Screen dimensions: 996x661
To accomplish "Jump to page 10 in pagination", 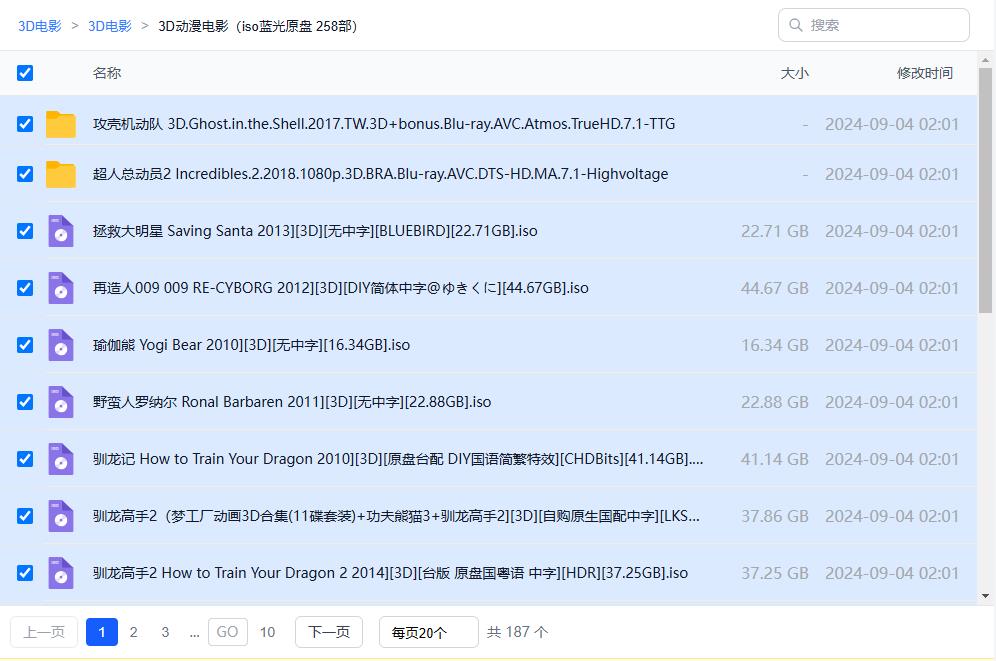I will point(267,632).
